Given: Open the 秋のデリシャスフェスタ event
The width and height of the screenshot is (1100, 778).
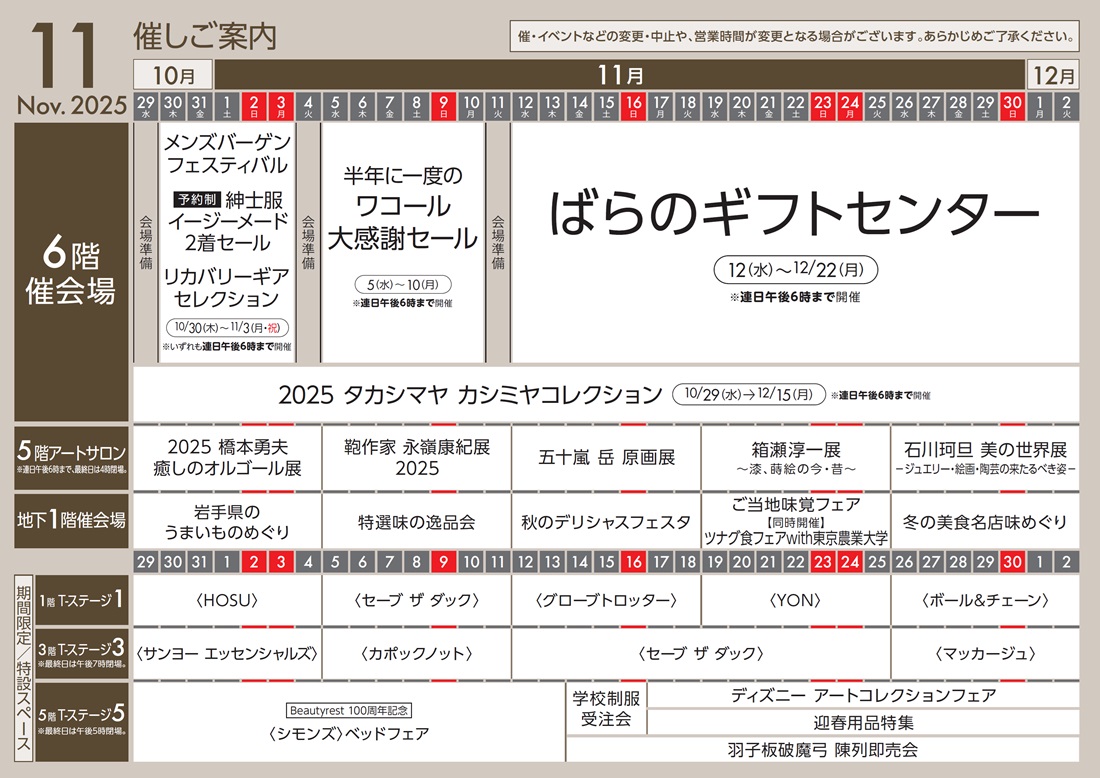Looking at the screenshot, I should (x=606, y=522).
